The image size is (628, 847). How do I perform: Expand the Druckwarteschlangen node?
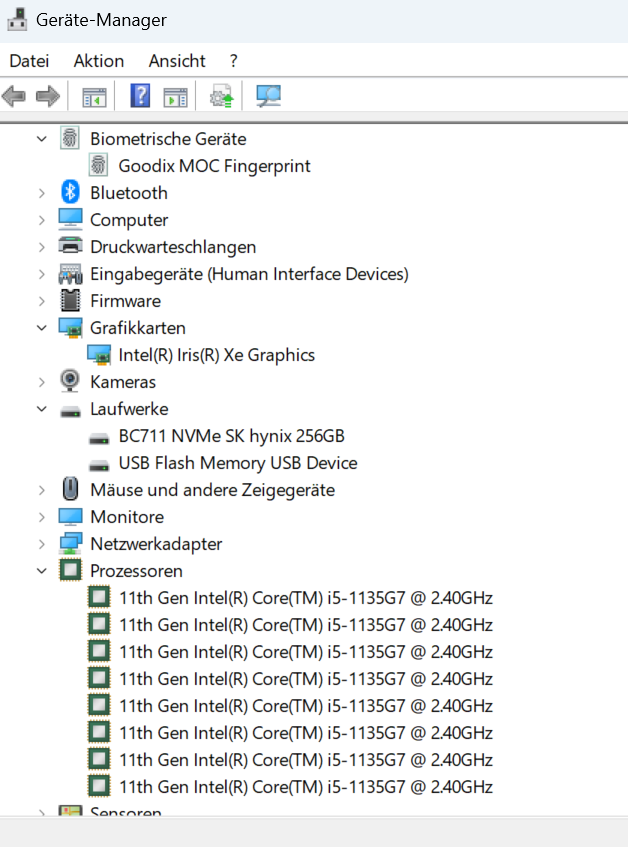click(x=42, y=247)
